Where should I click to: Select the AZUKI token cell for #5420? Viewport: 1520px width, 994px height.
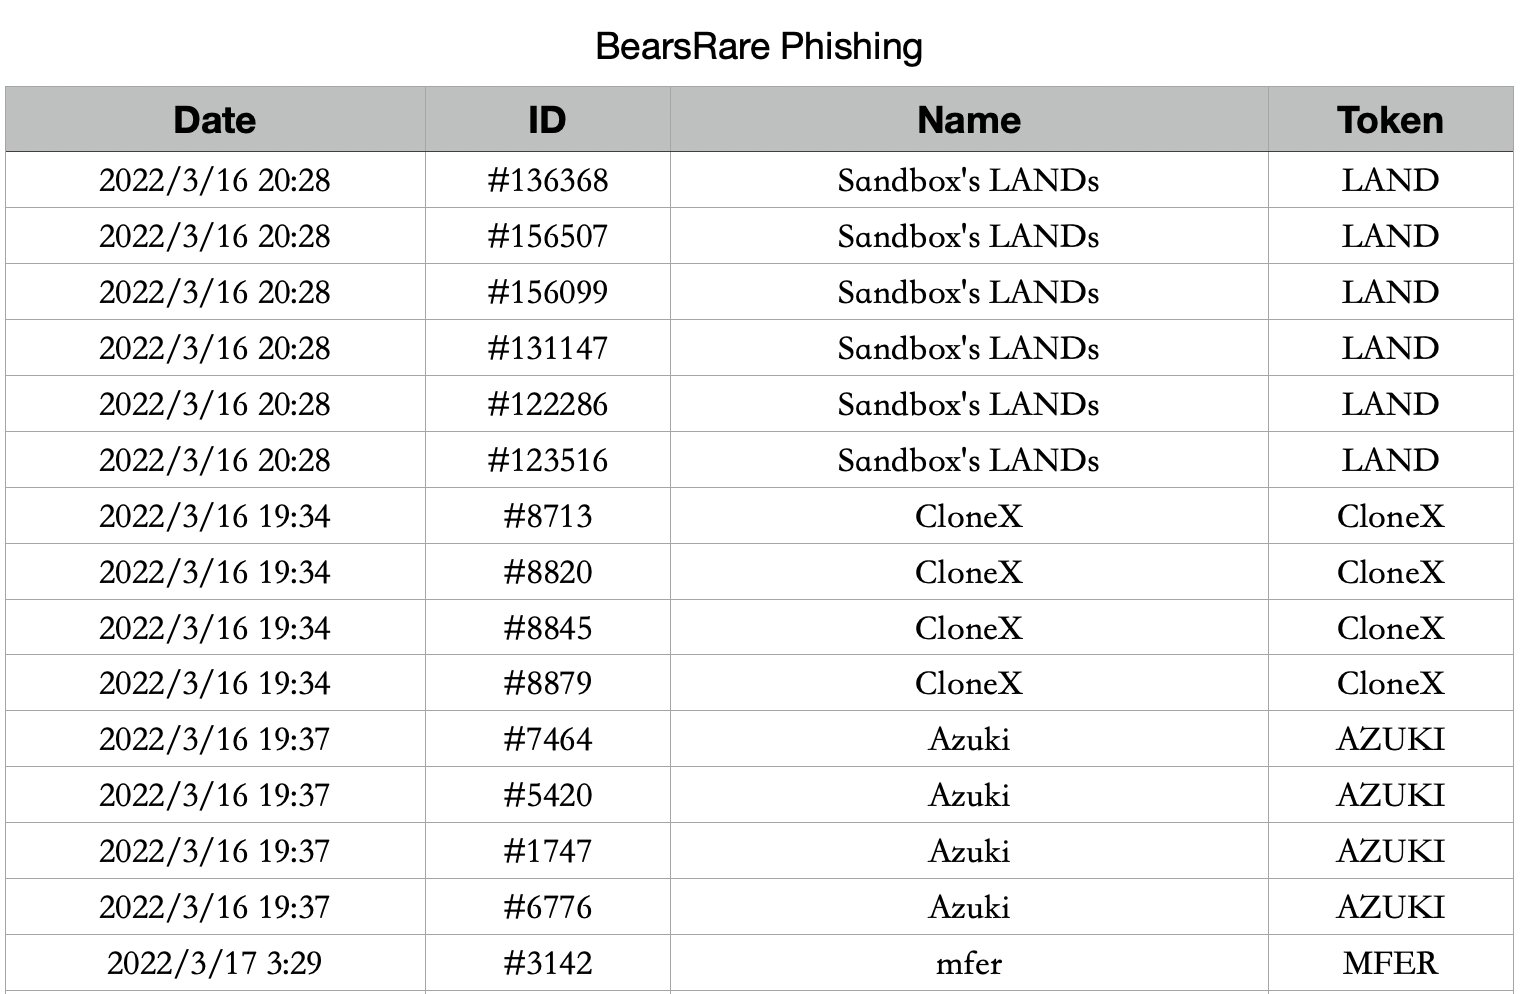1390,795
